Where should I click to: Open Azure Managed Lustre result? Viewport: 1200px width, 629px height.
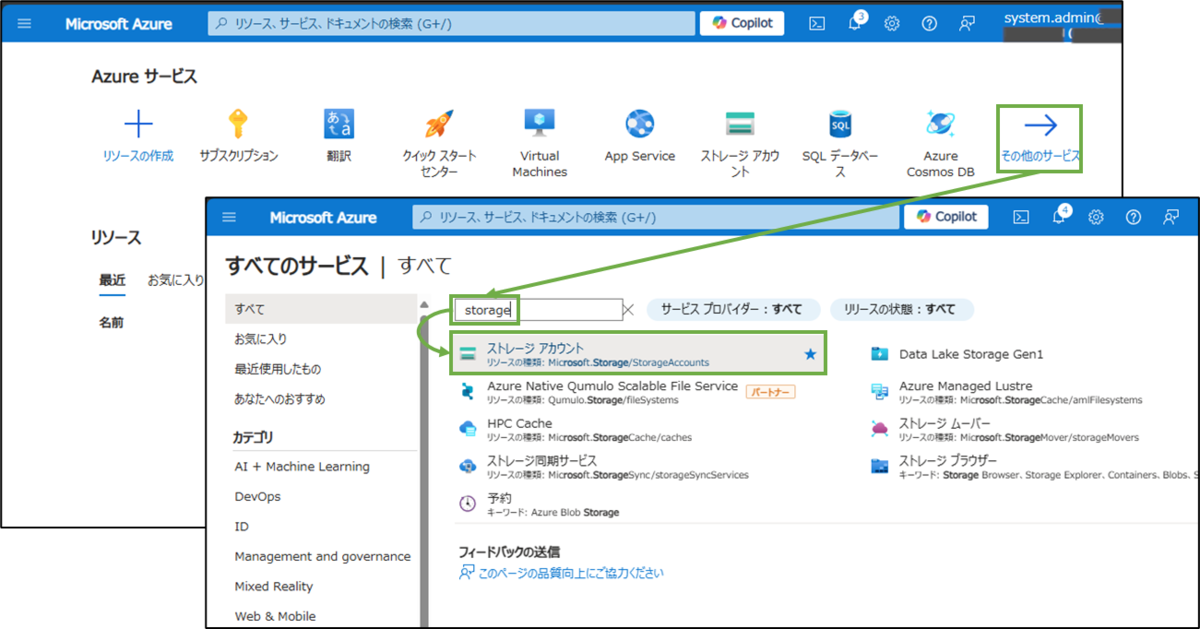[x=966, y=386]
